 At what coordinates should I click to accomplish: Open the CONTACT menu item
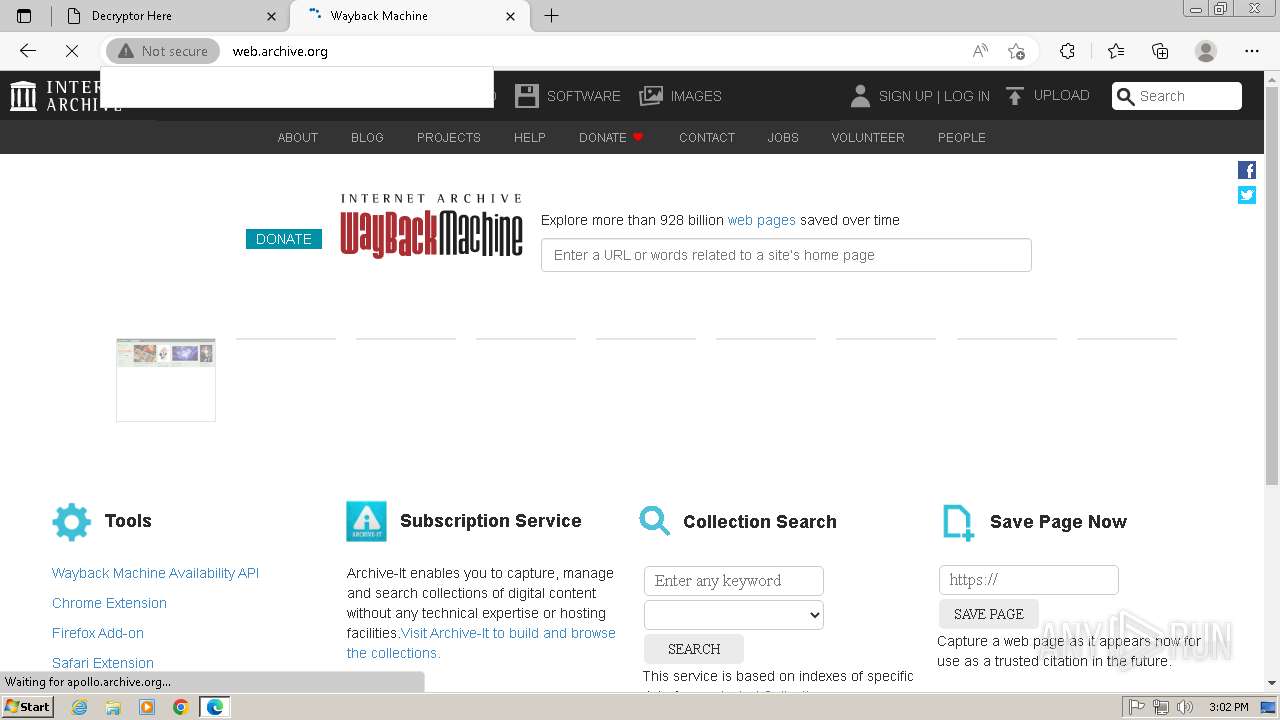(x=707, y=137)
